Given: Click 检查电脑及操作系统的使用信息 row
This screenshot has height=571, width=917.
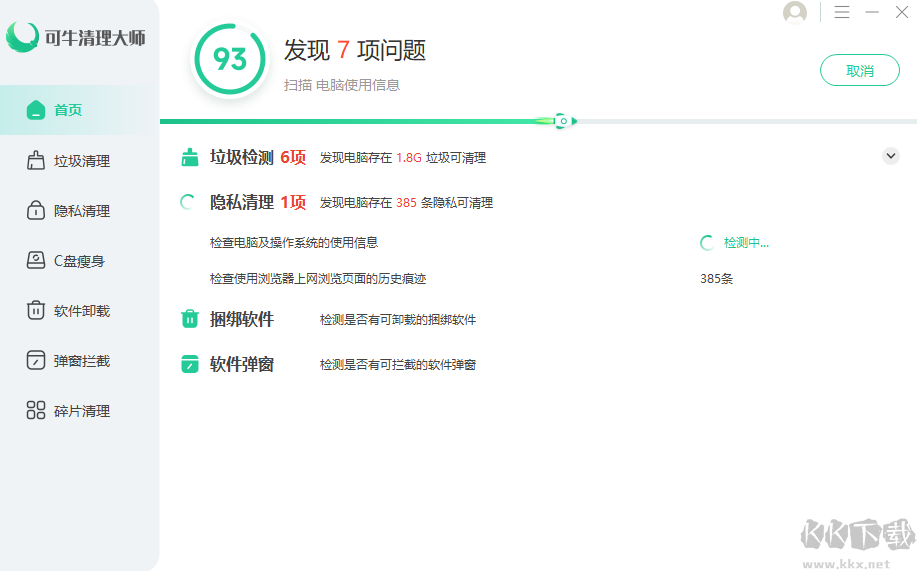Looking at the screenshot, I should point(294,242).
